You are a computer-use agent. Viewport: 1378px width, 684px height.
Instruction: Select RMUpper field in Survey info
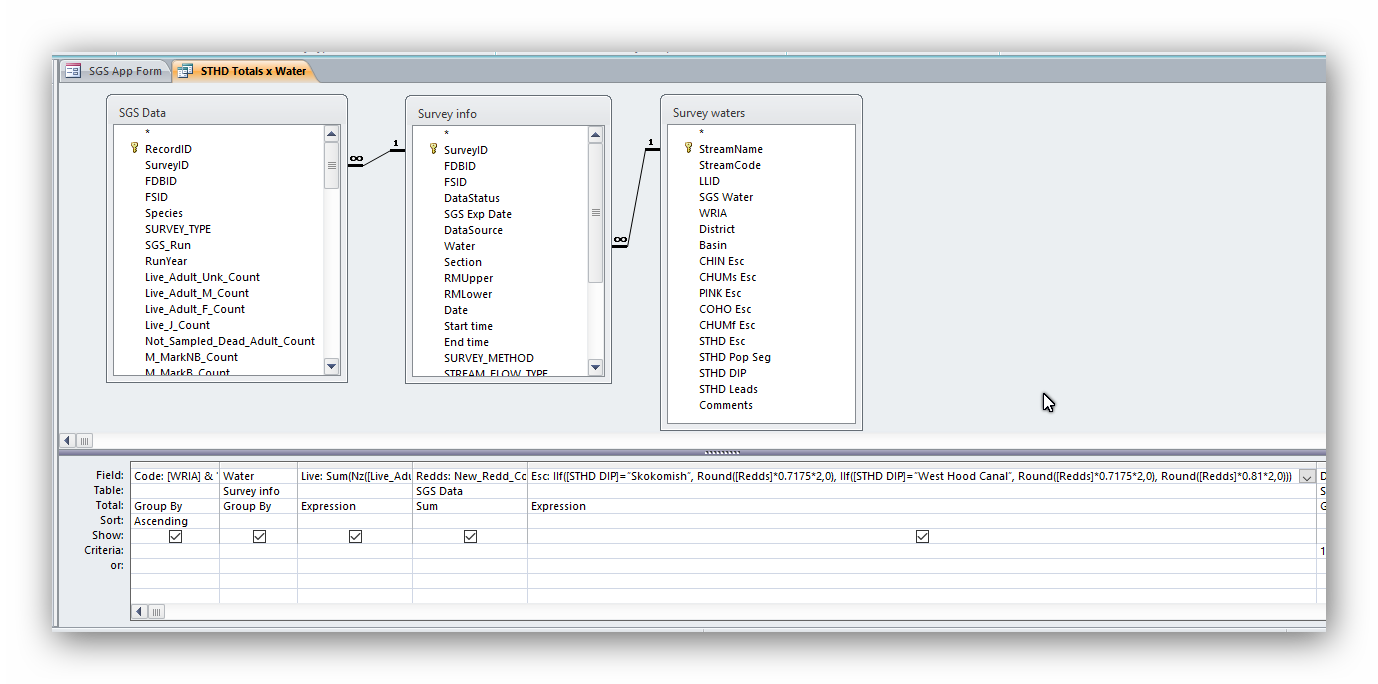pyautogui.click(x=469, y=278)
